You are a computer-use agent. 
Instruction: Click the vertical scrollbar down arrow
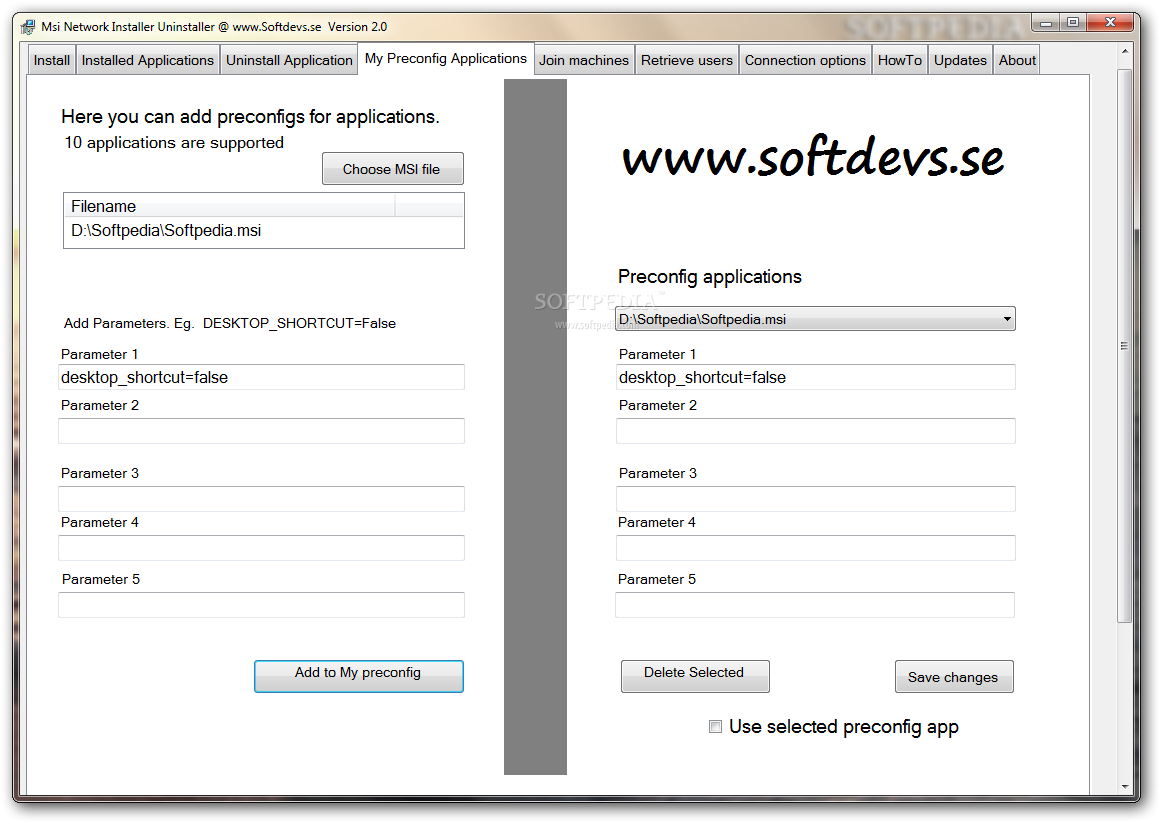pyautogui.click(x=1125, y=786)
